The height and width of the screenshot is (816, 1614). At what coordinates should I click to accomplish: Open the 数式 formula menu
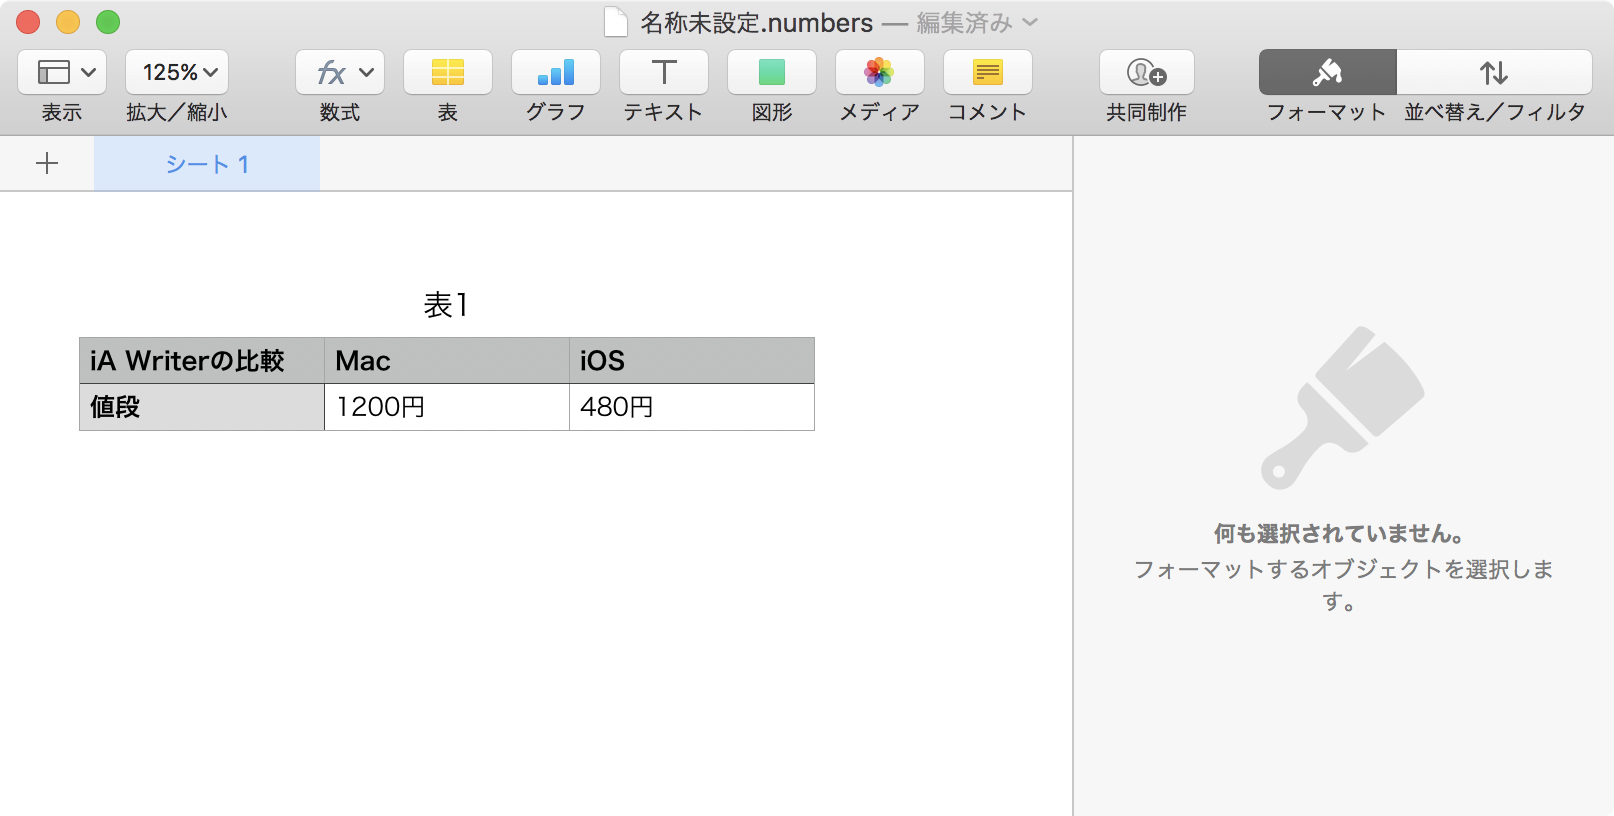[x=340, y=73]
